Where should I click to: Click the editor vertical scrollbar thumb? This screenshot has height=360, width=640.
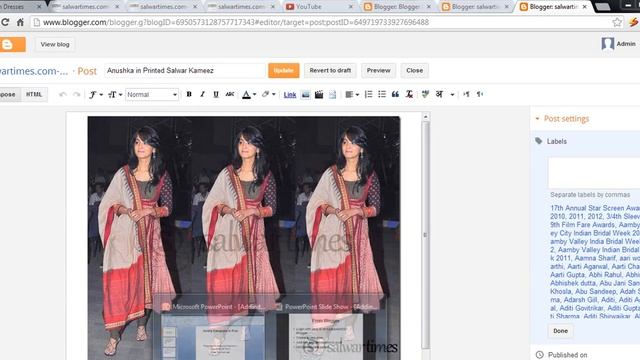click(x=425, y=235)
